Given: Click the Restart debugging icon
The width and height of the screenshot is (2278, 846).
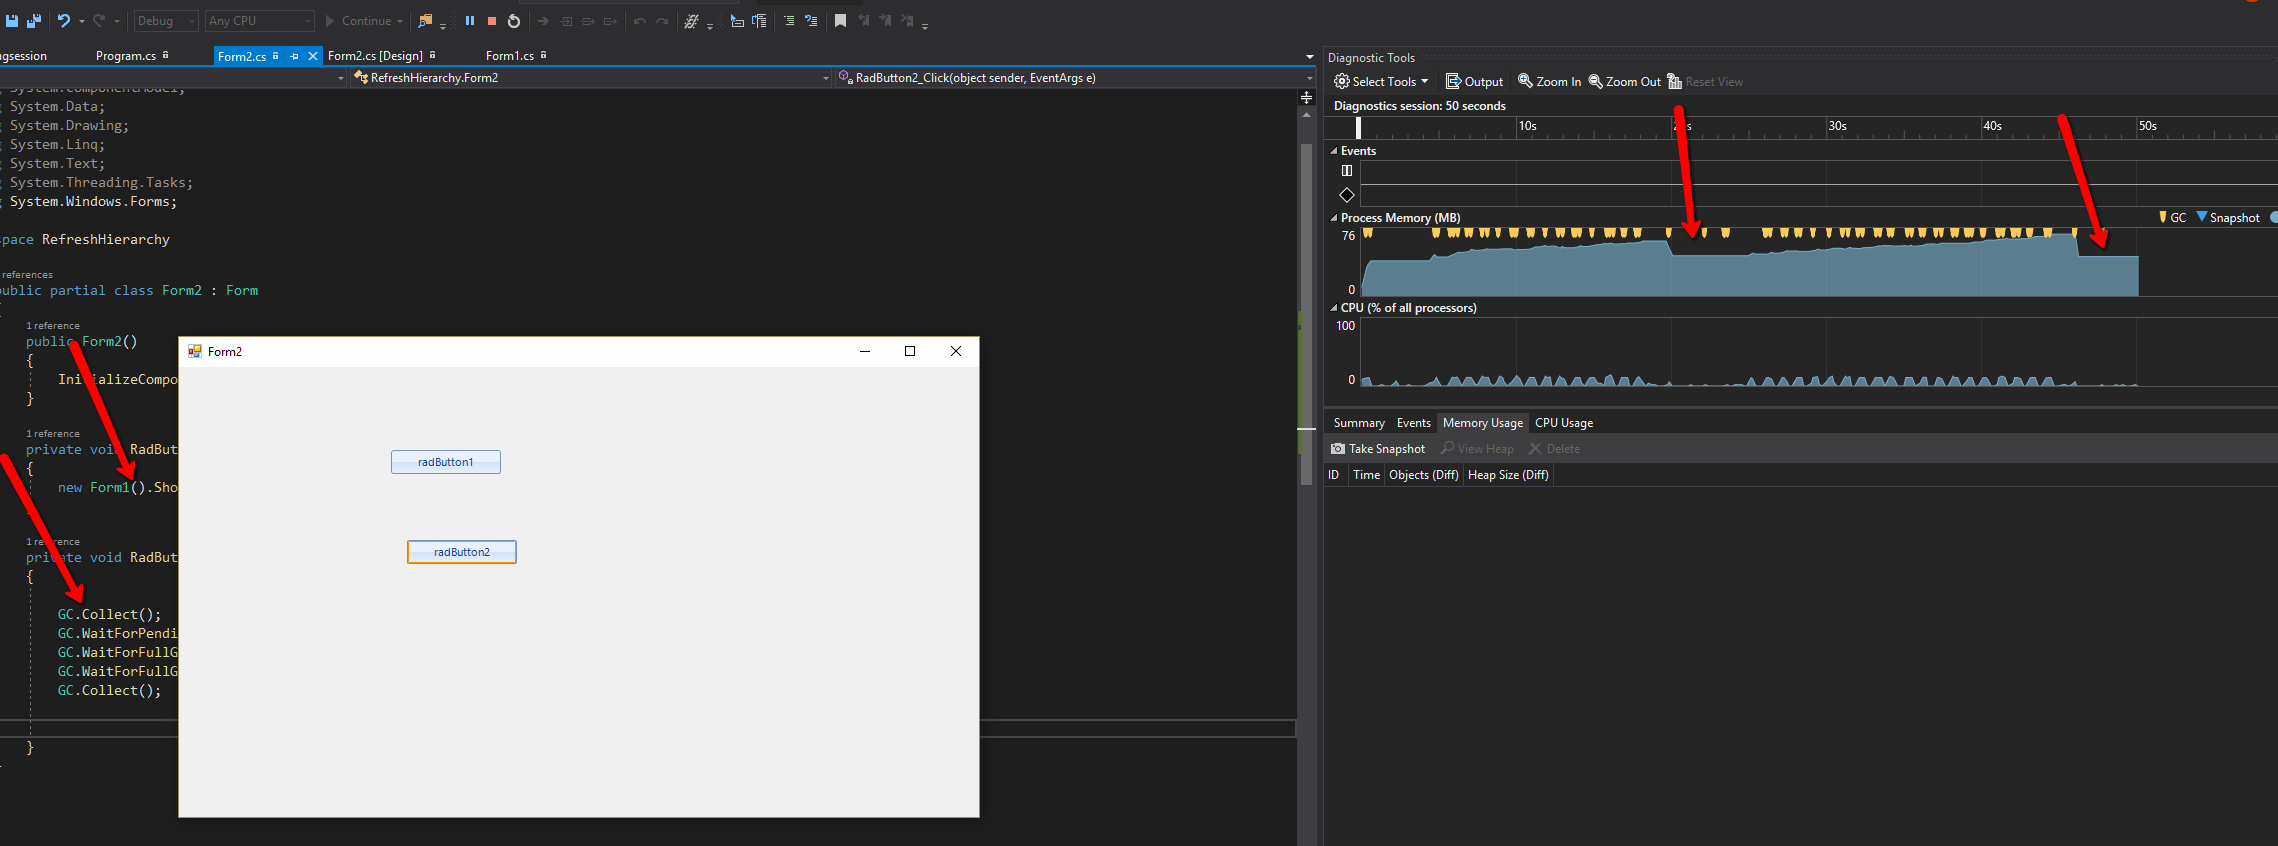Looking at the screenshot, I should click(514, 21).
